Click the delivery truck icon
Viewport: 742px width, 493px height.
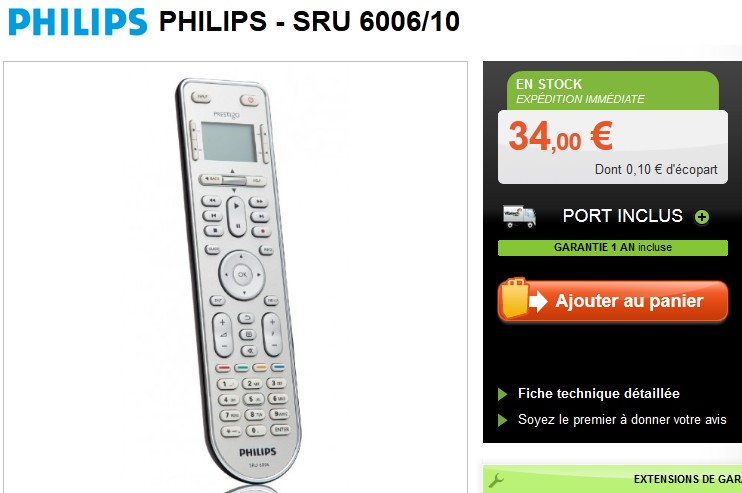tap(519, 217)
